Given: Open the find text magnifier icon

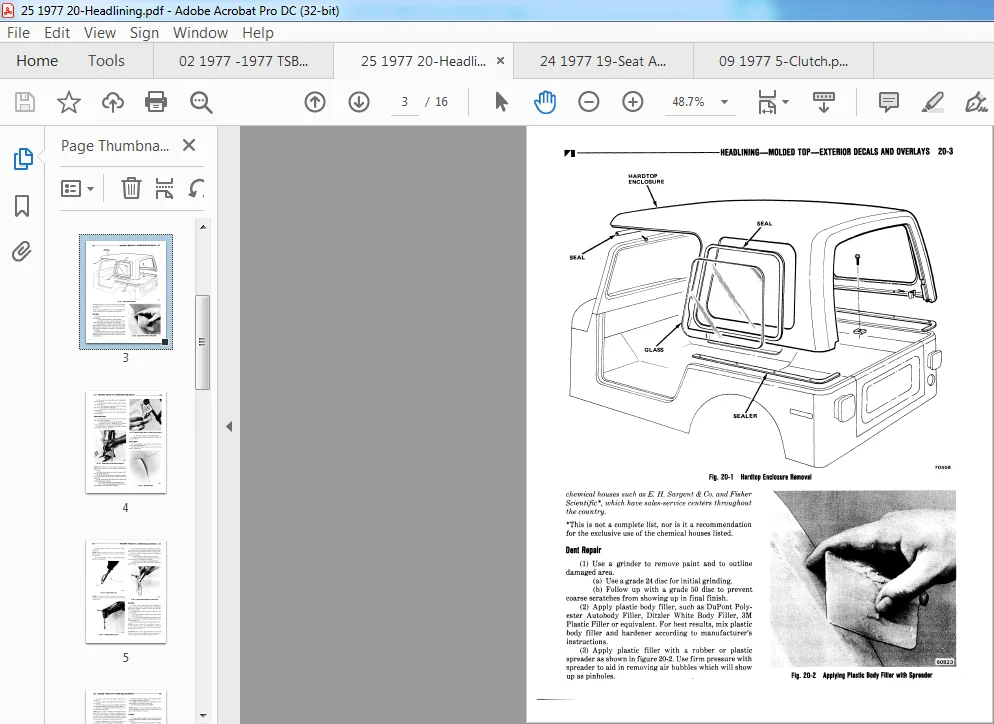Looking at the screenshot, I should (201, 102).
